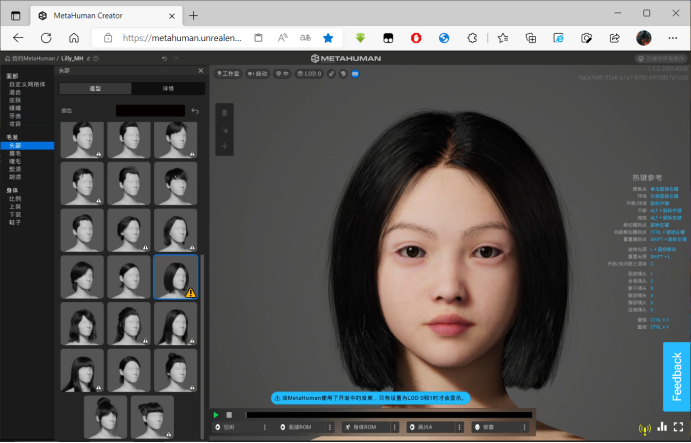Image resolution: width=691 pixels, height=443 pixels.
Task: Open the bar chart statistics icon
Action: point(662,426)
